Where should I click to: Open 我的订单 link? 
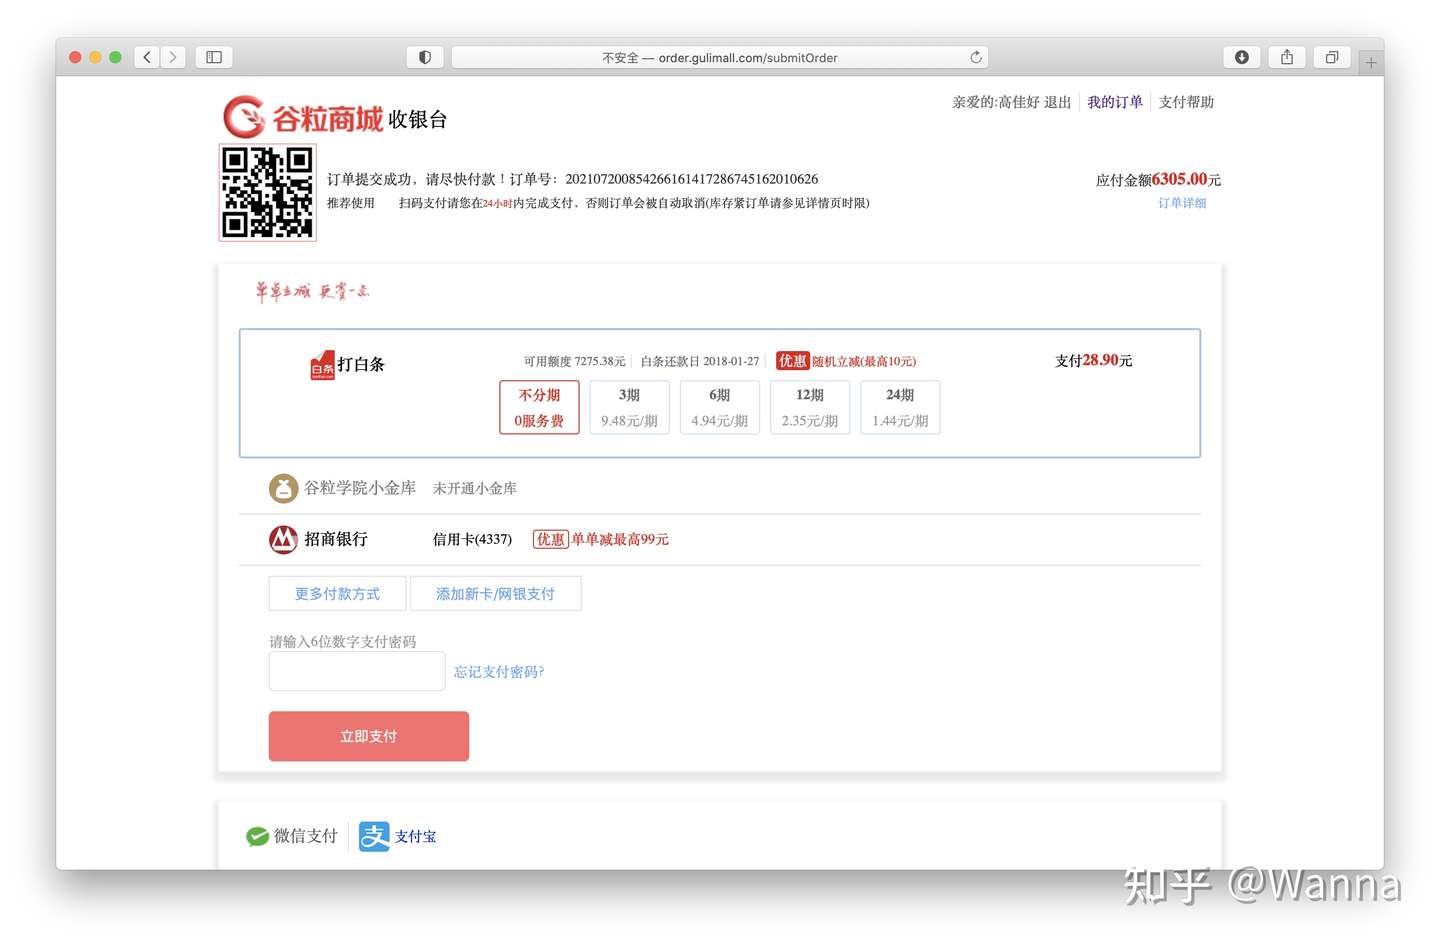tap(1115, 102)
